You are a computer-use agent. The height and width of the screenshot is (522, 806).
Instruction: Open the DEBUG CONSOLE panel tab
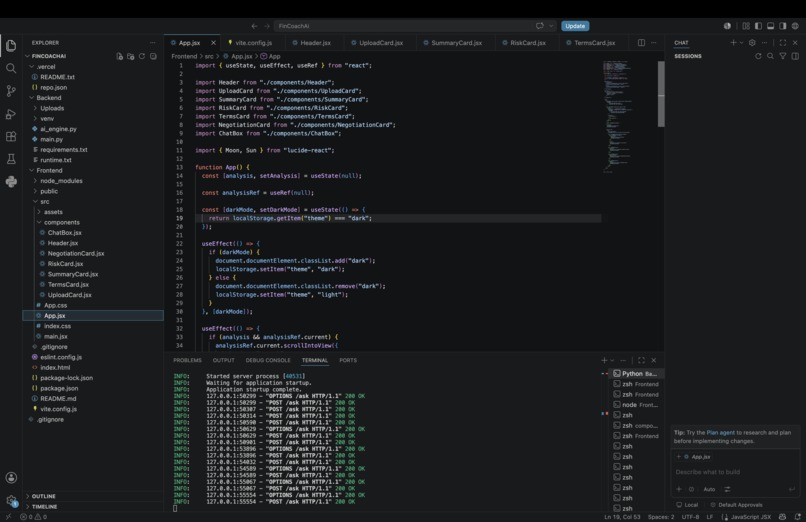[x=268, y=360]
